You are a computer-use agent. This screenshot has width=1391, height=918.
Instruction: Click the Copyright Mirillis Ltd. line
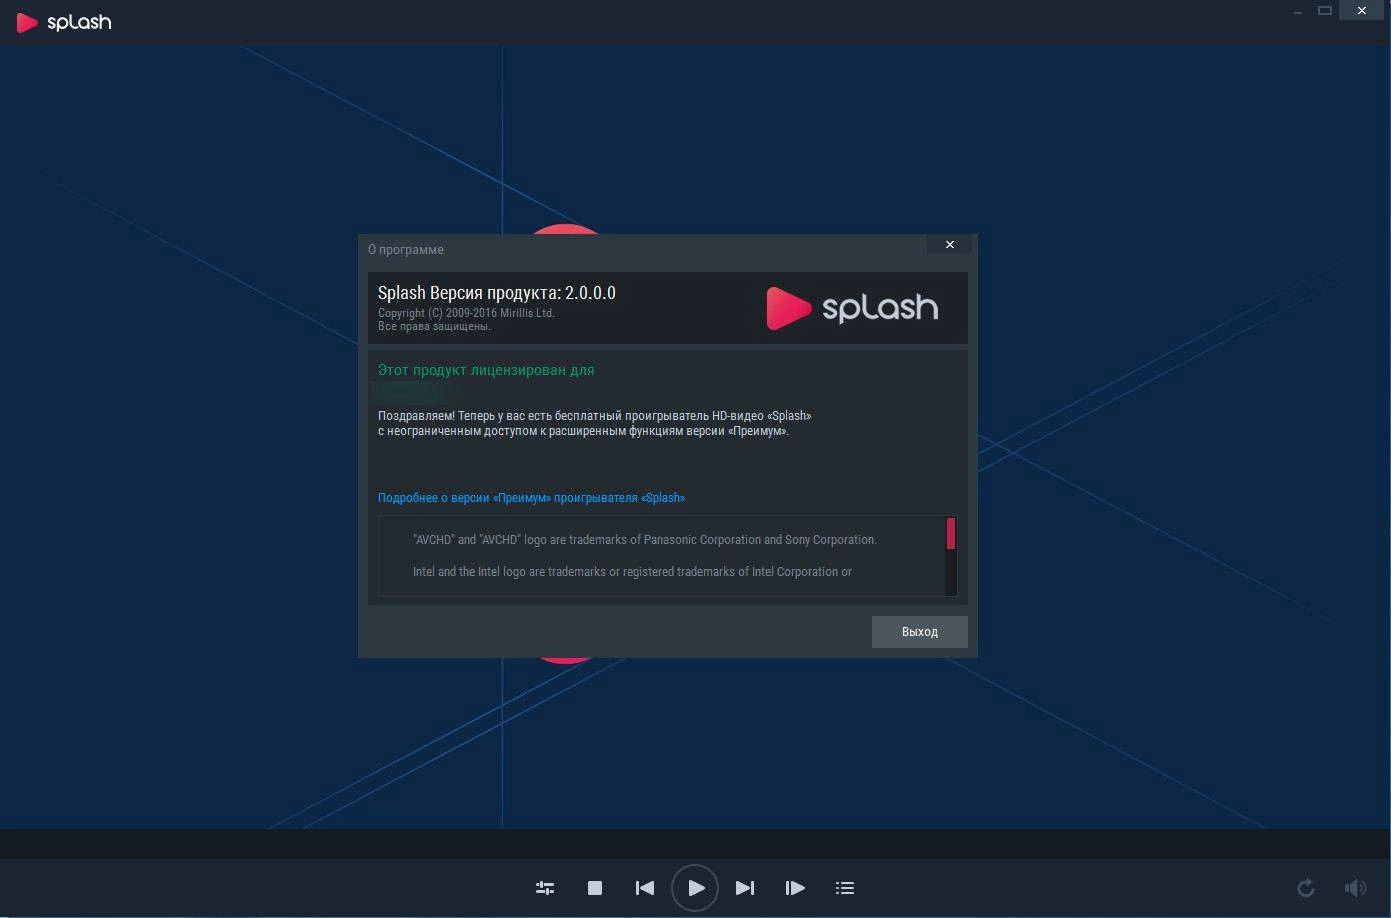[x=466, y=313]
